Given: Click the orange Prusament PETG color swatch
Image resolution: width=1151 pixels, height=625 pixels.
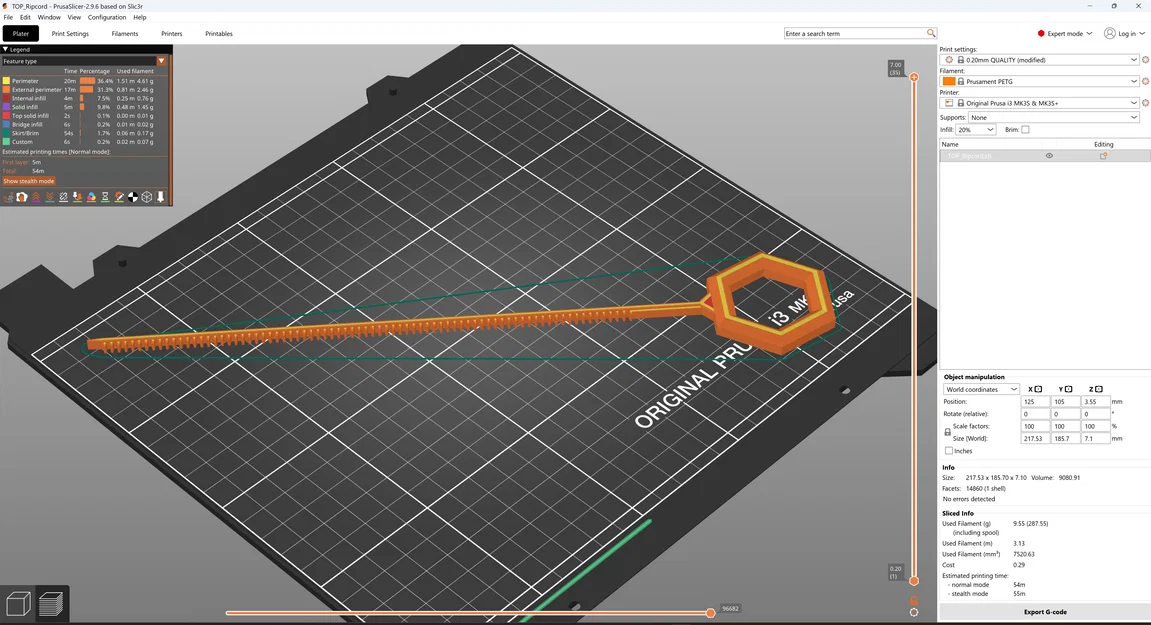Looking at the screenshot, I should pyautogui.click(x=948, y=82).
